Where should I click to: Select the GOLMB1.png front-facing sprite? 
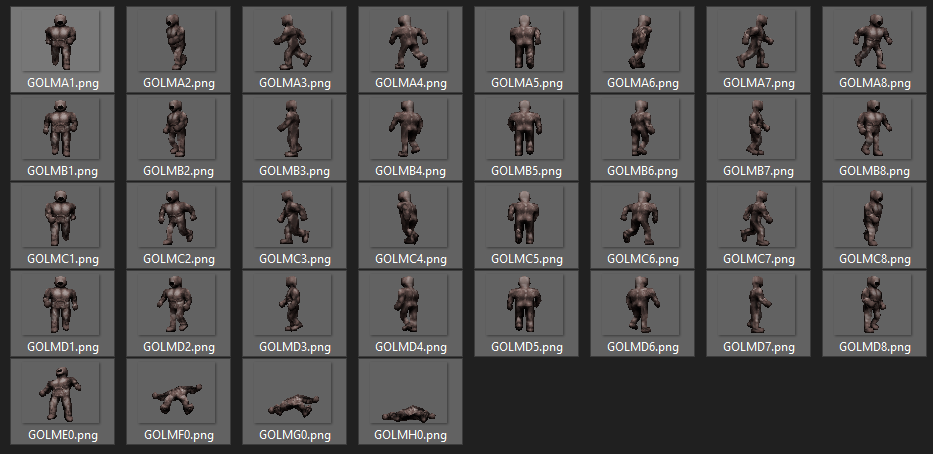point(60,129)
